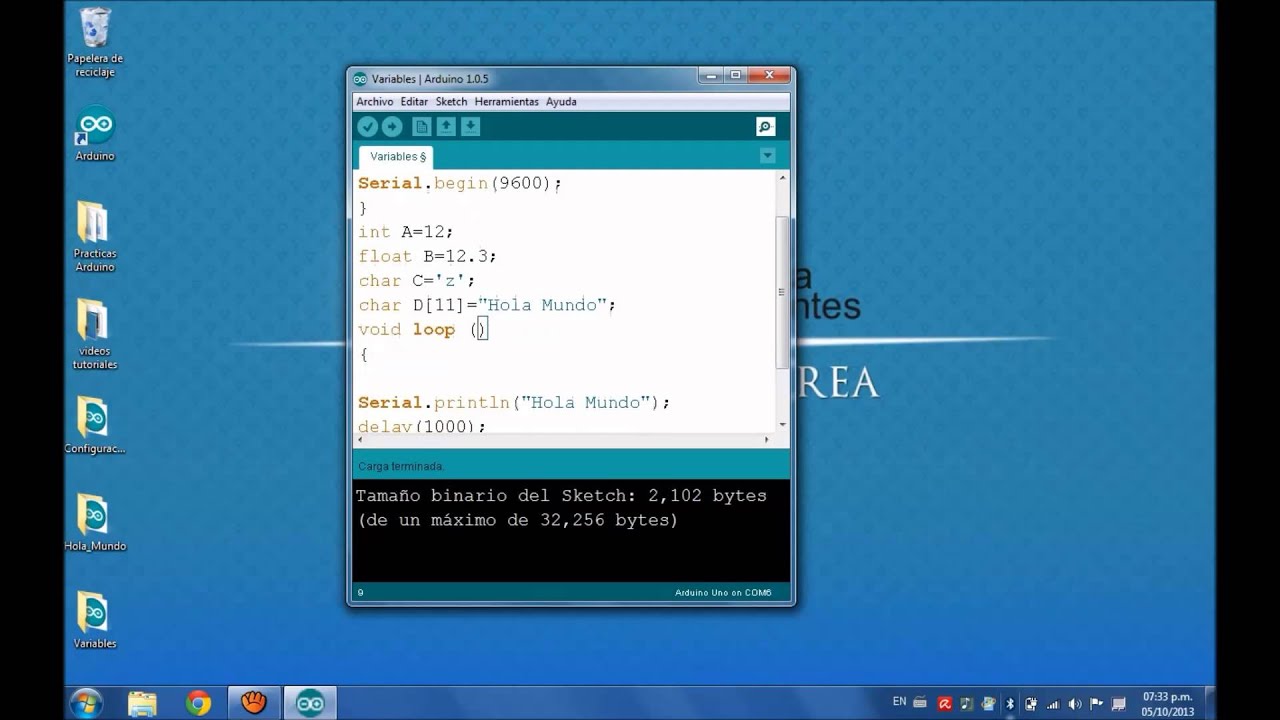The width and height of the screenshot is (1280, 720).
Task: Click the editor vertical scrollbar thumb
Action: coord(782,291)
